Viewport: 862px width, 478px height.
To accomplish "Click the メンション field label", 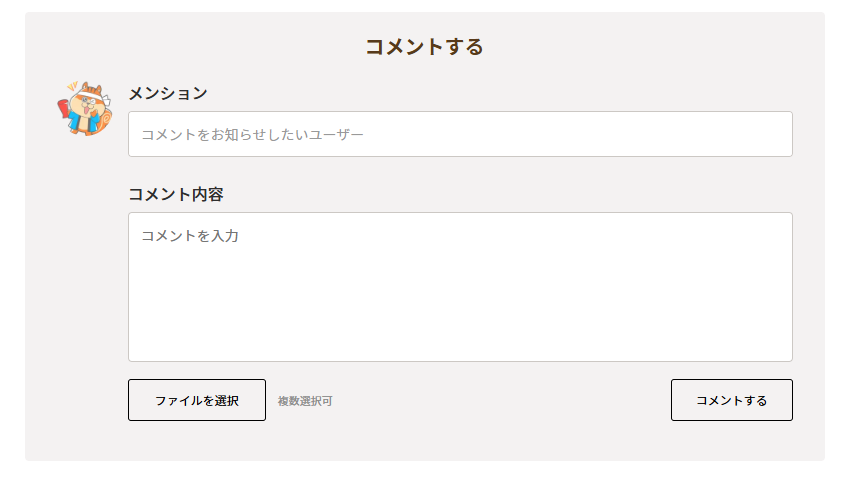I will pos(168,93).
